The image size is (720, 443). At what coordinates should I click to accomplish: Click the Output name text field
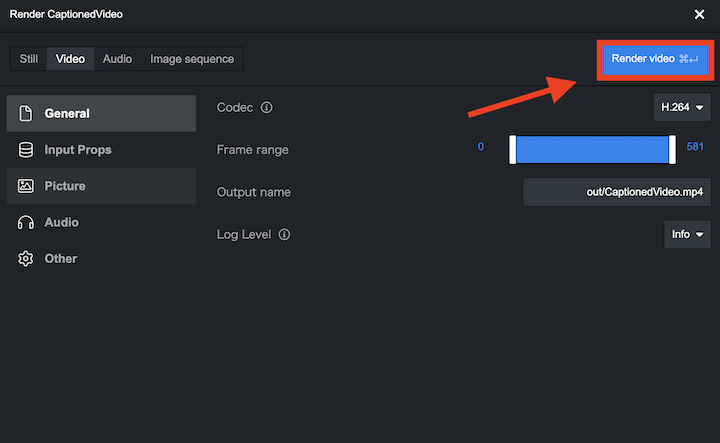click(x=616, y=192)
